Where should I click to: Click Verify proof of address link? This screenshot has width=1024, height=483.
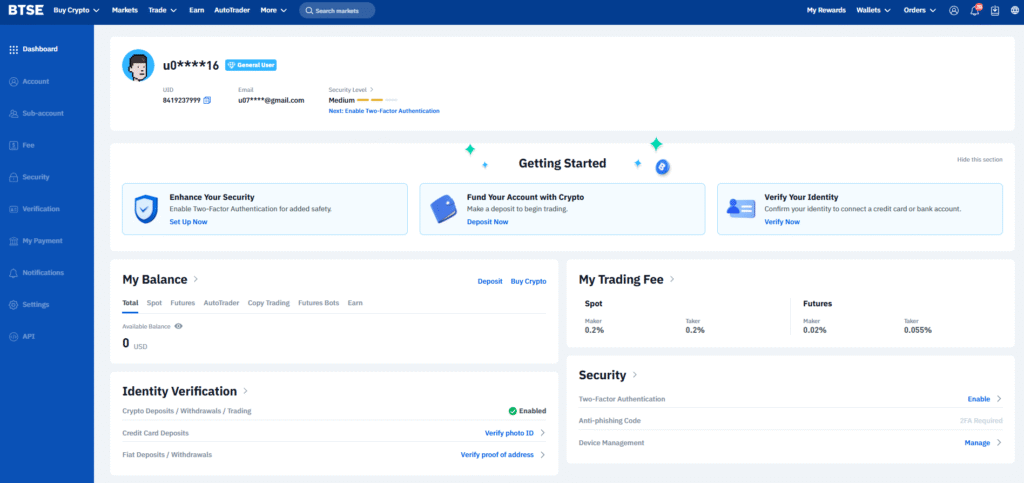(497, 454)
